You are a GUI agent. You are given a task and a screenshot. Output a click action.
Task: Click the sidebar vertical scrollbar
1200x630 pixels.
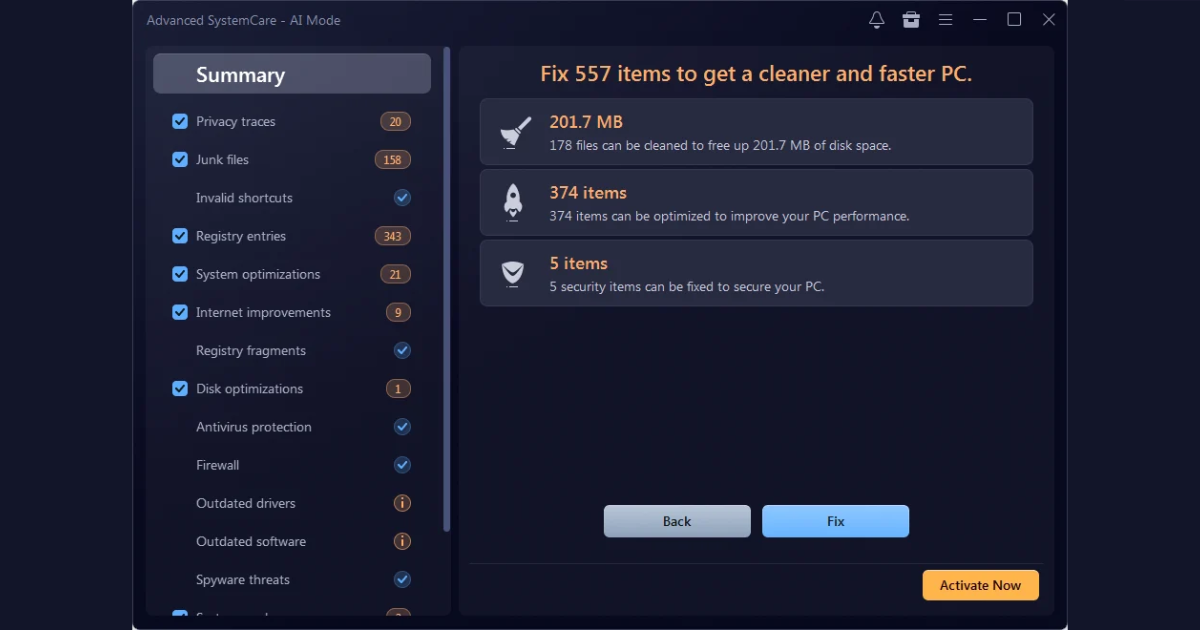(447, 290)
